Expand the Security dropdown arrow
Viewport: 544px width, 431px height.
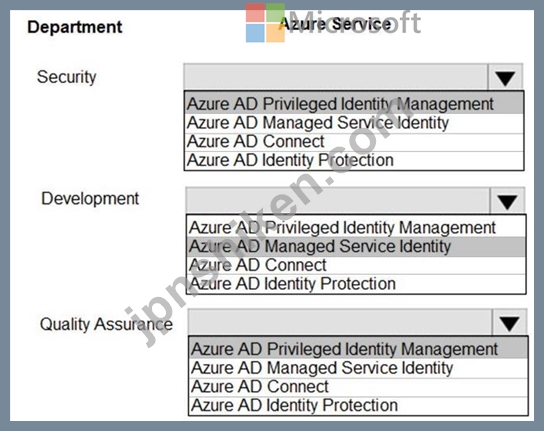click(x=505, y=77)
